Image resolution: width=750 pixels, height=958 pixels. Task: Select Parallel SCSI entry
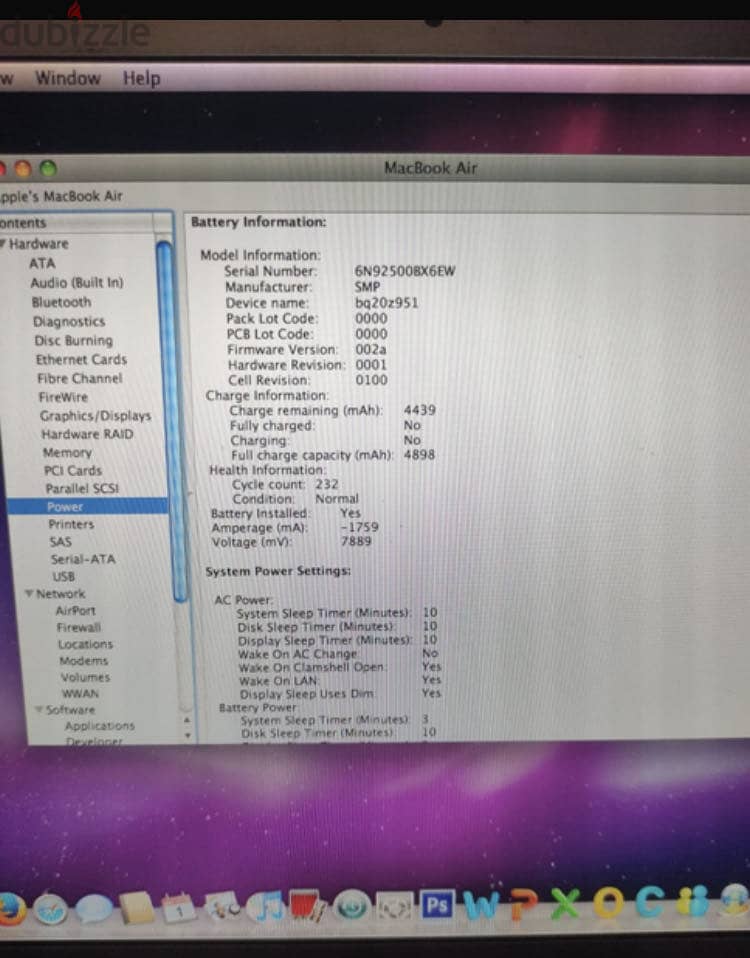[x=82, y=488]
